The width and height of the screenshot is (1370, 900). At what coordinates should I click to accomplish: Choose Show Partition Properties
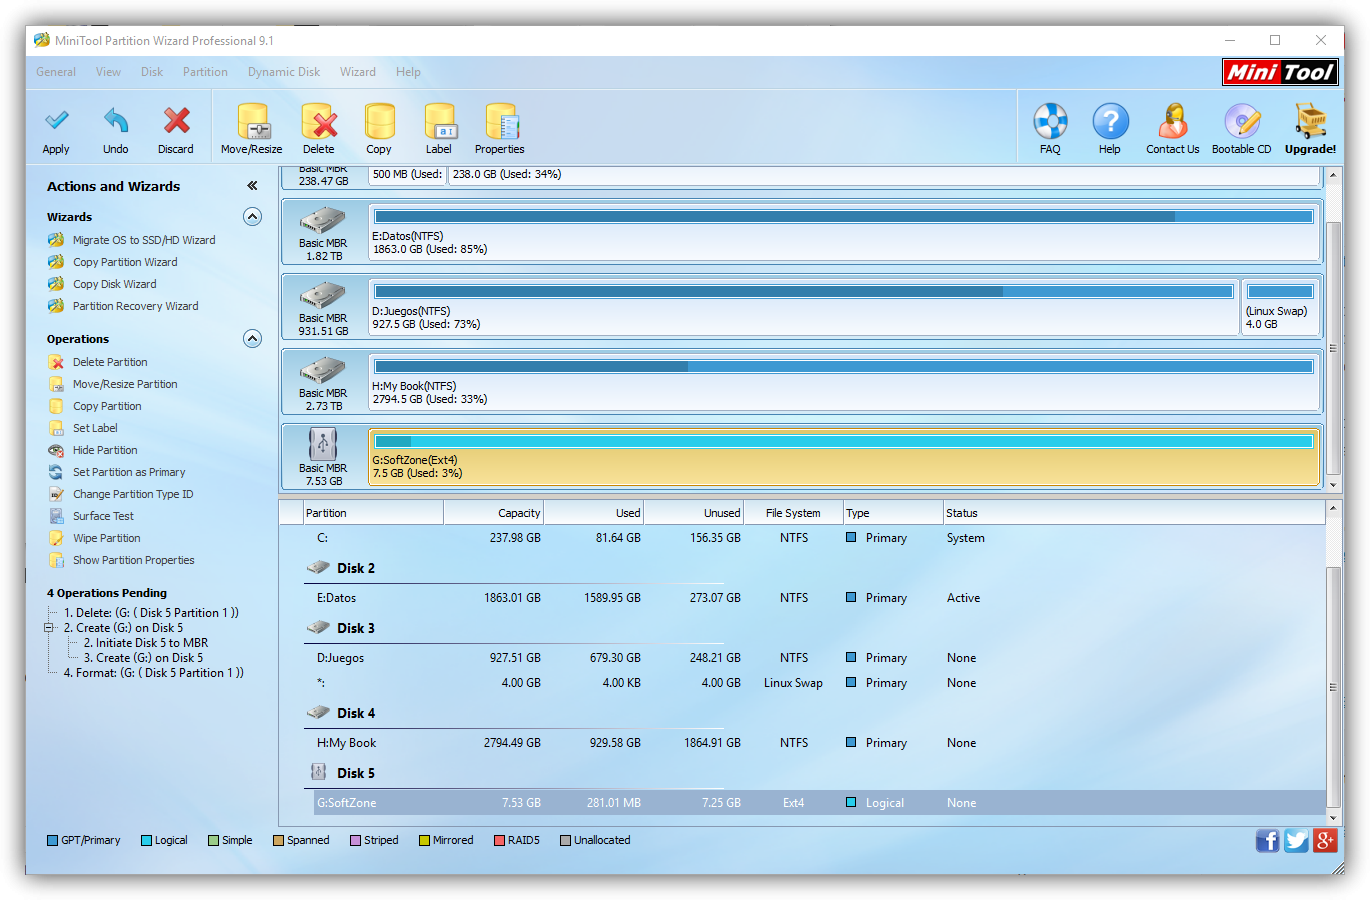[133, 560]
